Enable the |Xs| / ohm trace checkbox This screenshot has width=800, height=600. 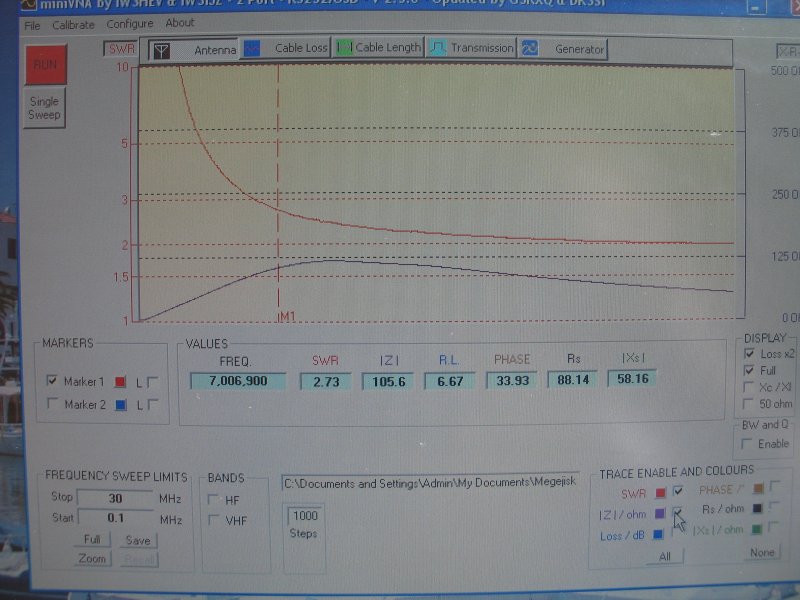[x=773, y=526]
